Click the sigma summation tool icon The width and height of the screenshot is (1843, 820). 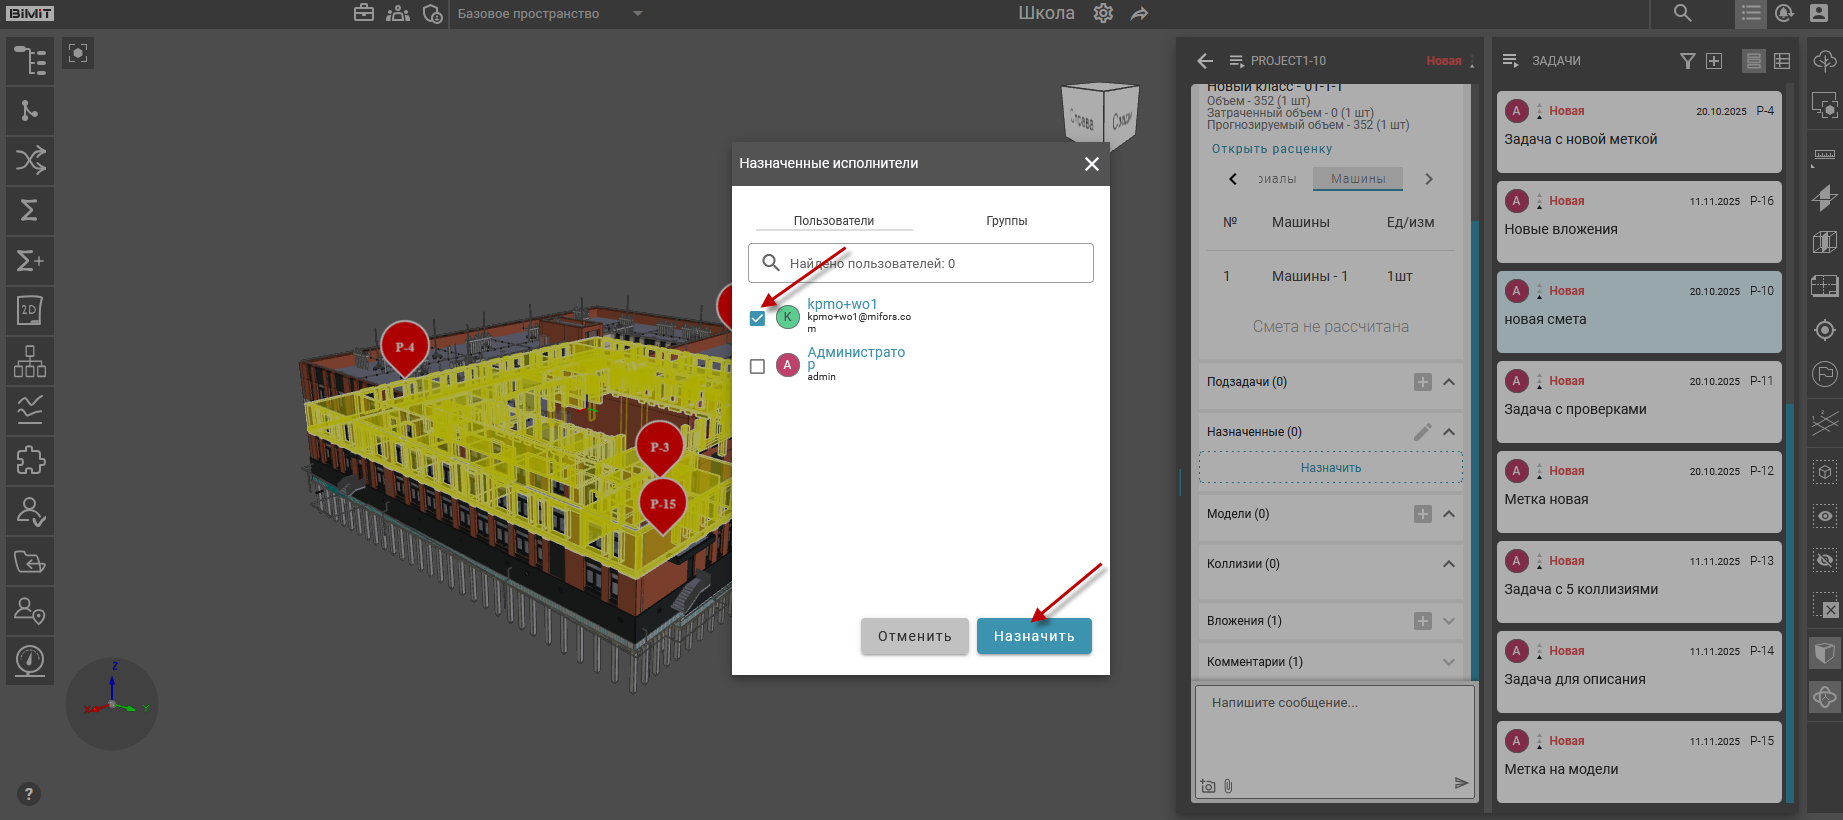[30, 211]
